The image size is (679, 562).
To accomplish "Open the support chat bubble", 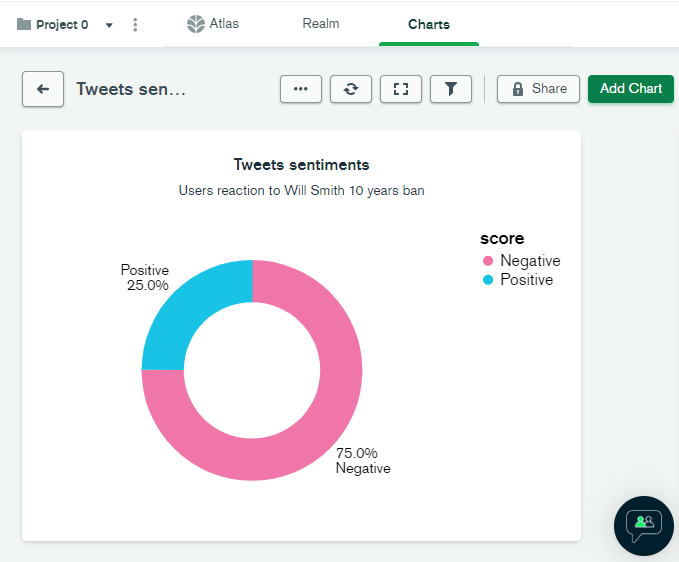I will [644, 526].
